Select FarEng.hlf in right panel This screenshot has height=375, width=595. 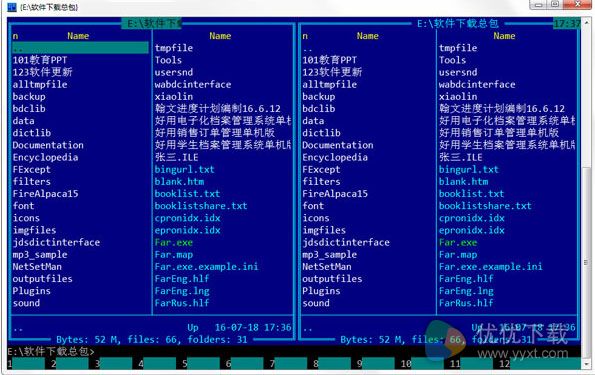466,279
